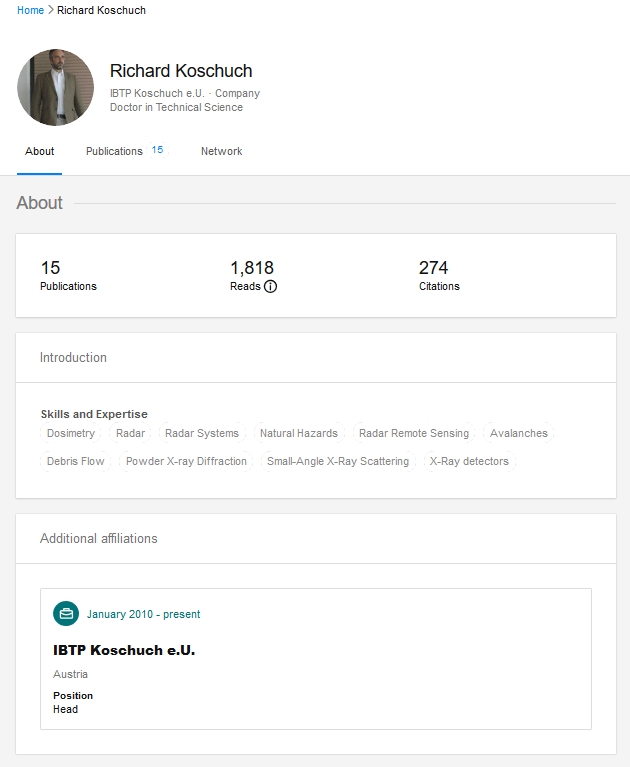Click the breadcrumb chevron after Home
The image size is (630, 767).
51,10
